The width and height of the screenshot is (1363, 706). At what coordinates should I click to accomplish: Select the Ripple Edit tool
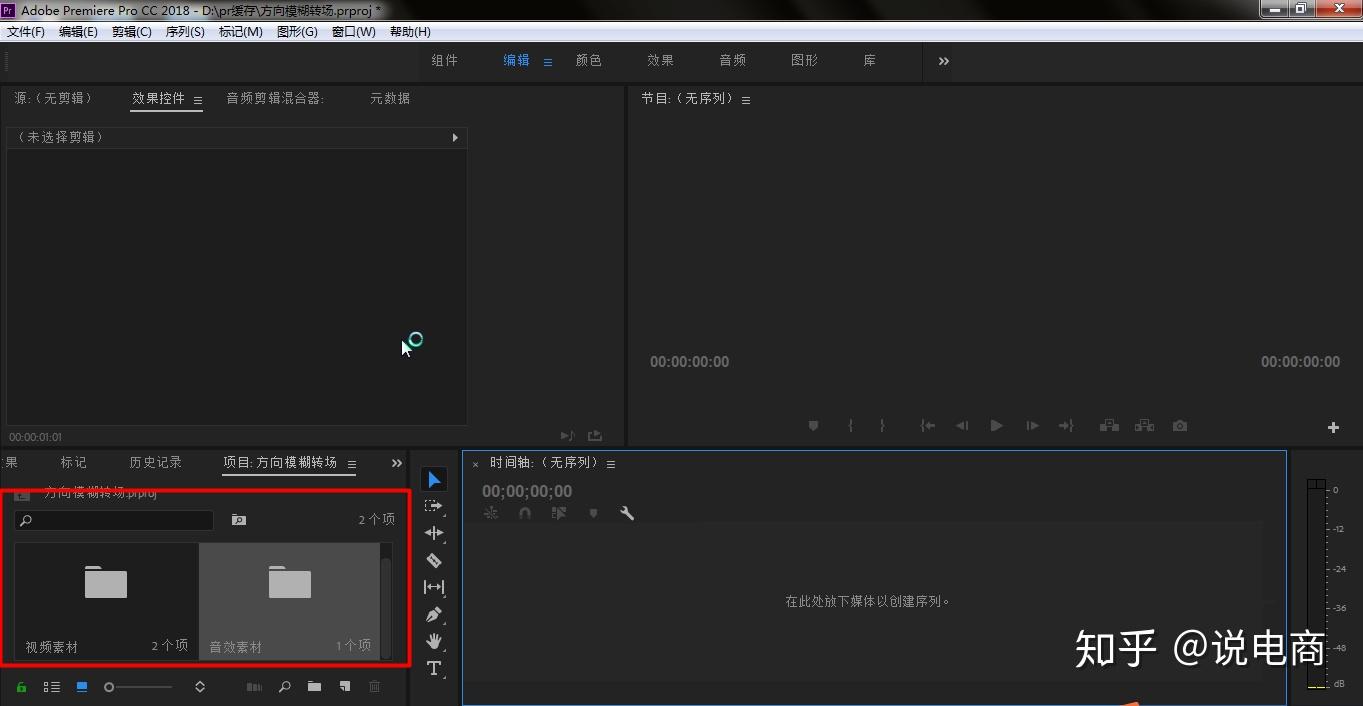[x=434, y=533]
